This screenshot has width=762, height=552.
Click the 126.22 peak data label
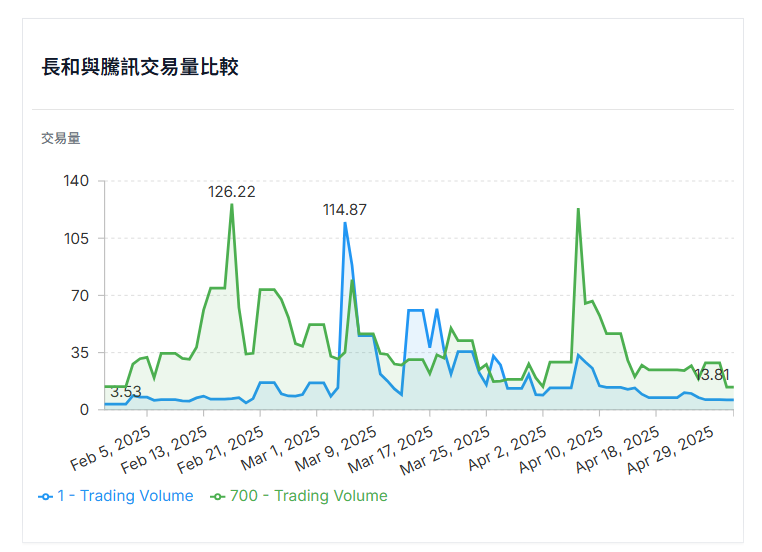tap(232, 192)
